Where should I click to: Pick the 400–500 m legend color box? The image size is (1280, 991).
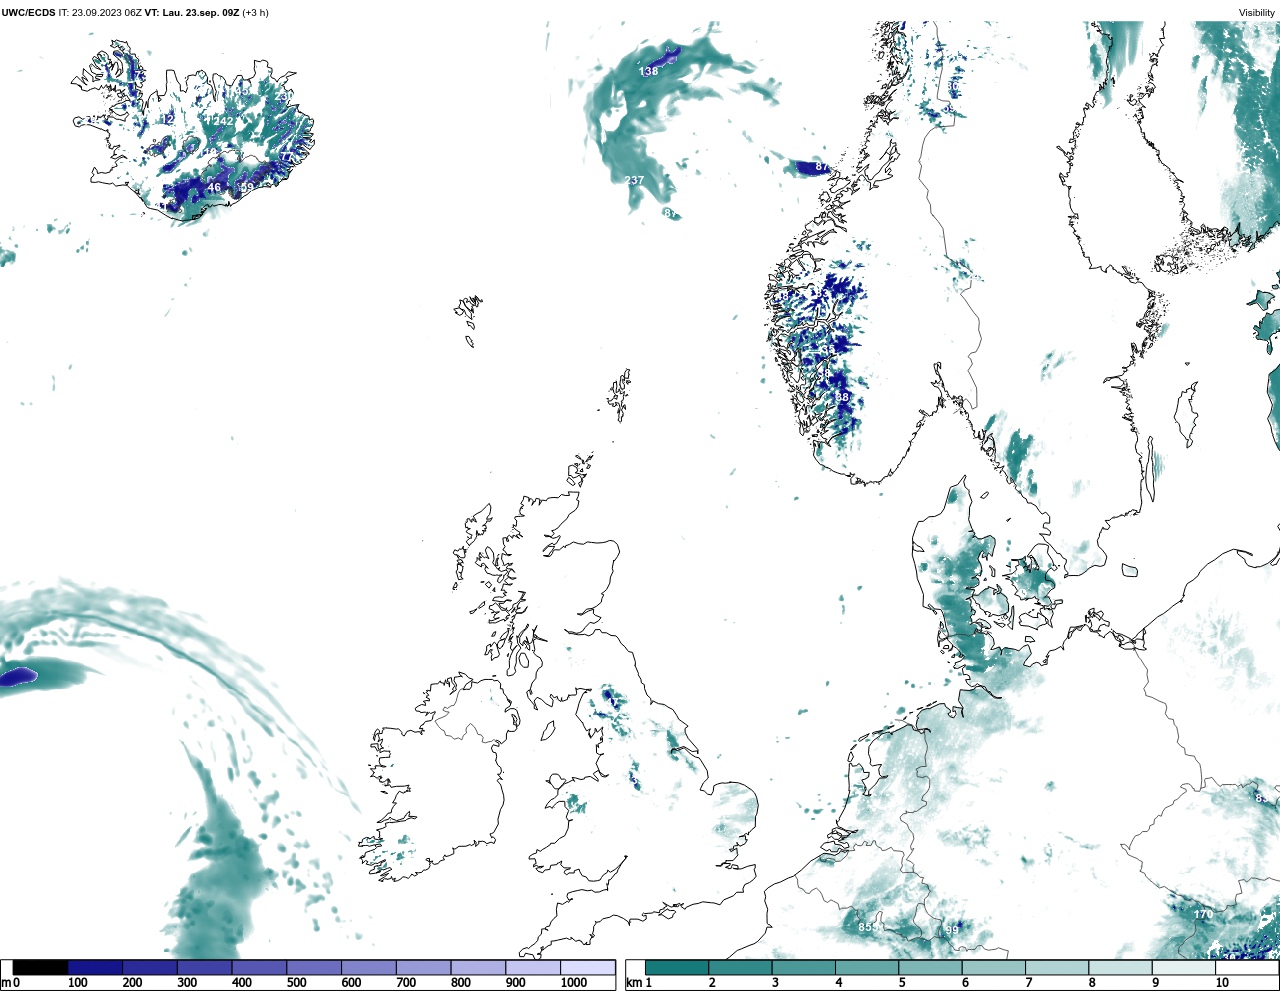pyautogui.click(x=259, y=967)
